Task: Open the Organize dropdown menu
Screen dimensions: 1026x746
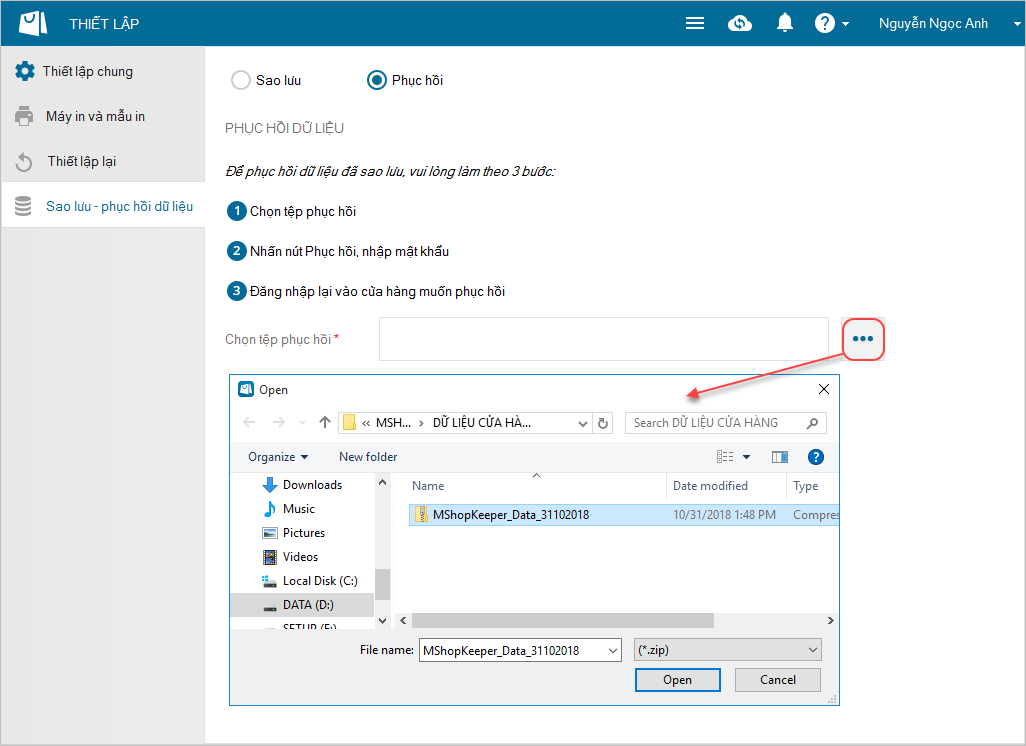Action: pos(278,457)
